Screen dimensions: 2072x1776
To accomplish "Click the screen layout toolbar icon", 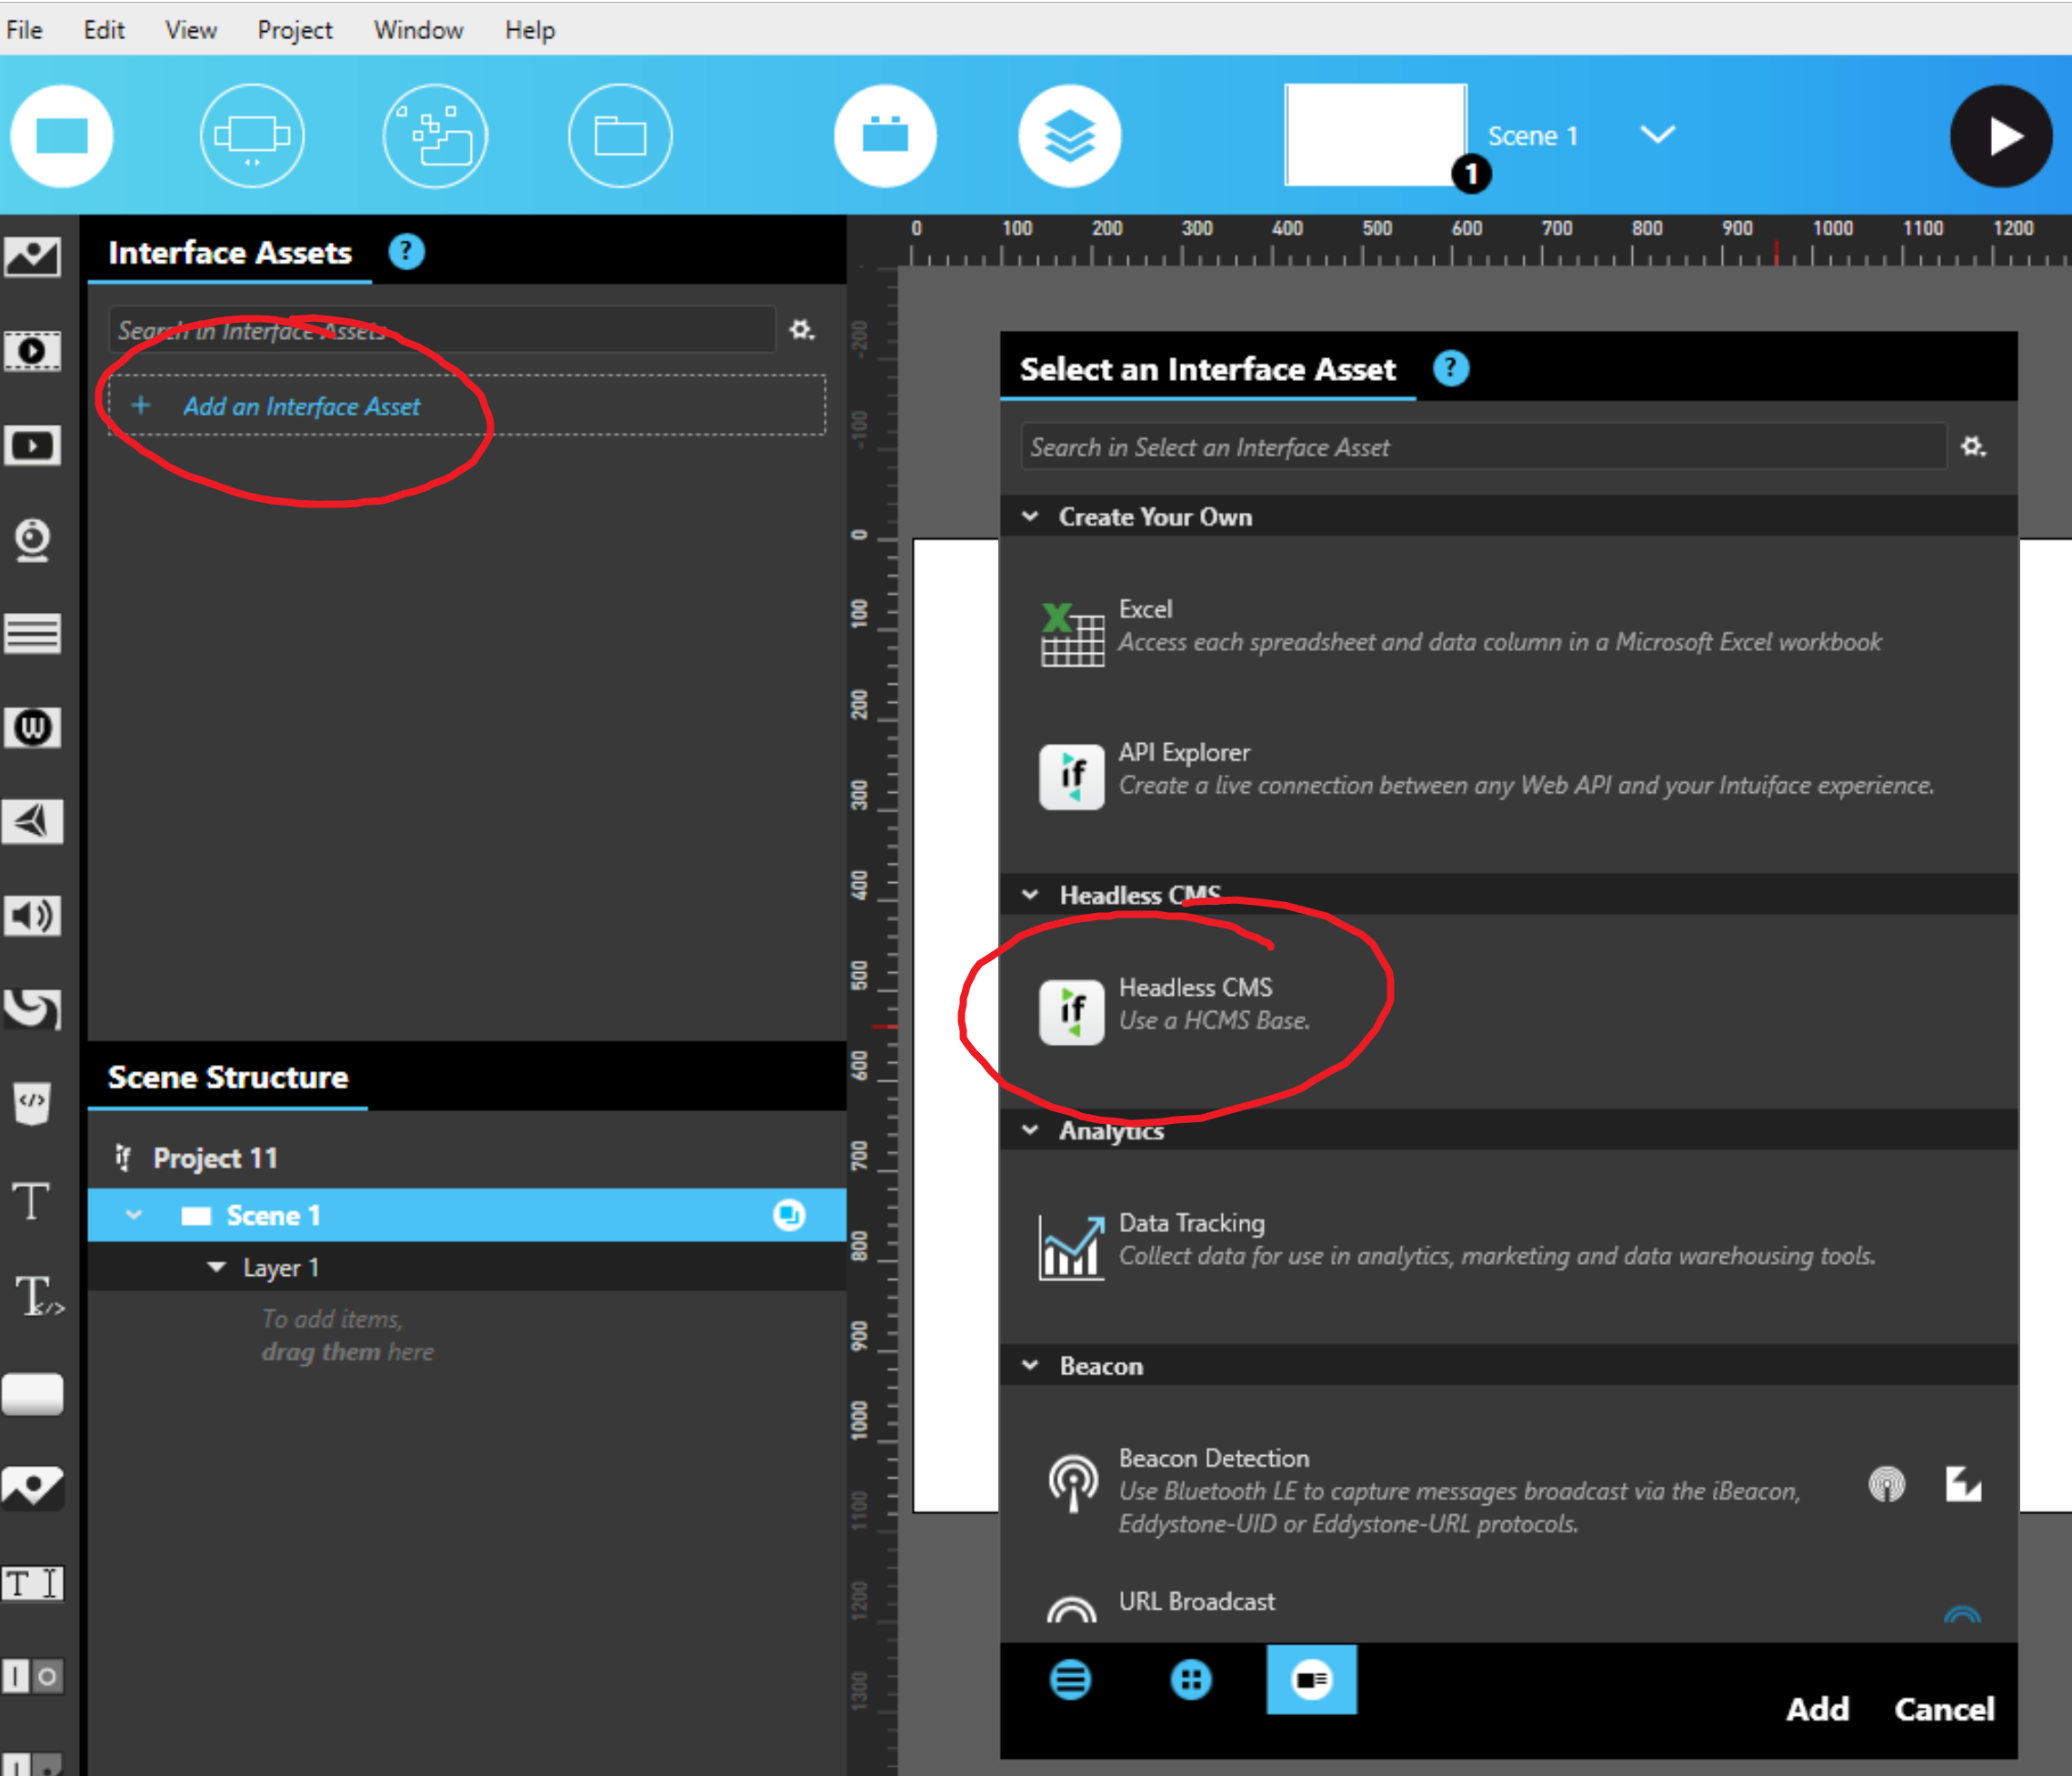I will [252, 136].
